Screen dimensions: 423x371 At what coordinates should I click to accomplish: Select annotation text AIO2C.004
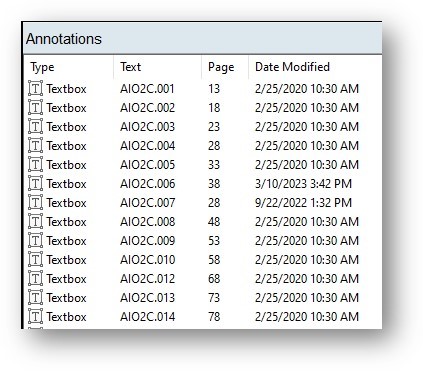[x=147, y=146]
